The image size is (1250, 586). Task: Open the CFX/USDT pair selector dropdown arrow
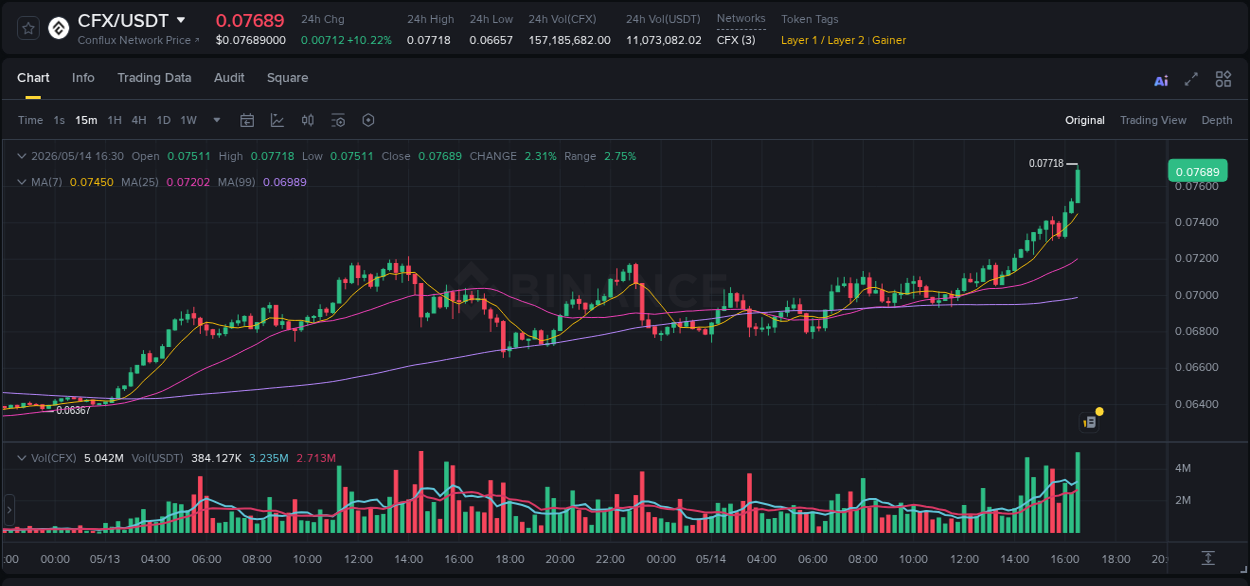181,20
